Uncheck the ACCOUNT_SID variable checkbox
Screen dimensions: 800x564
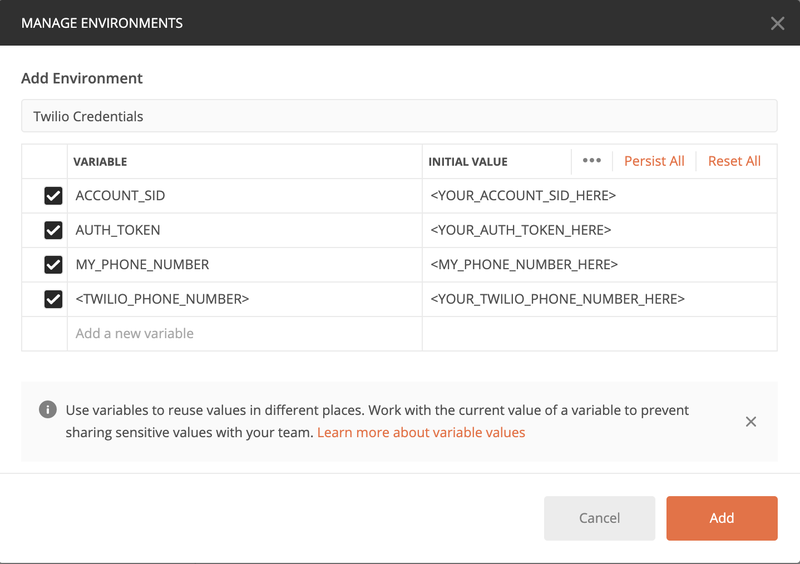pyautogui.click(x=53, y=196)
